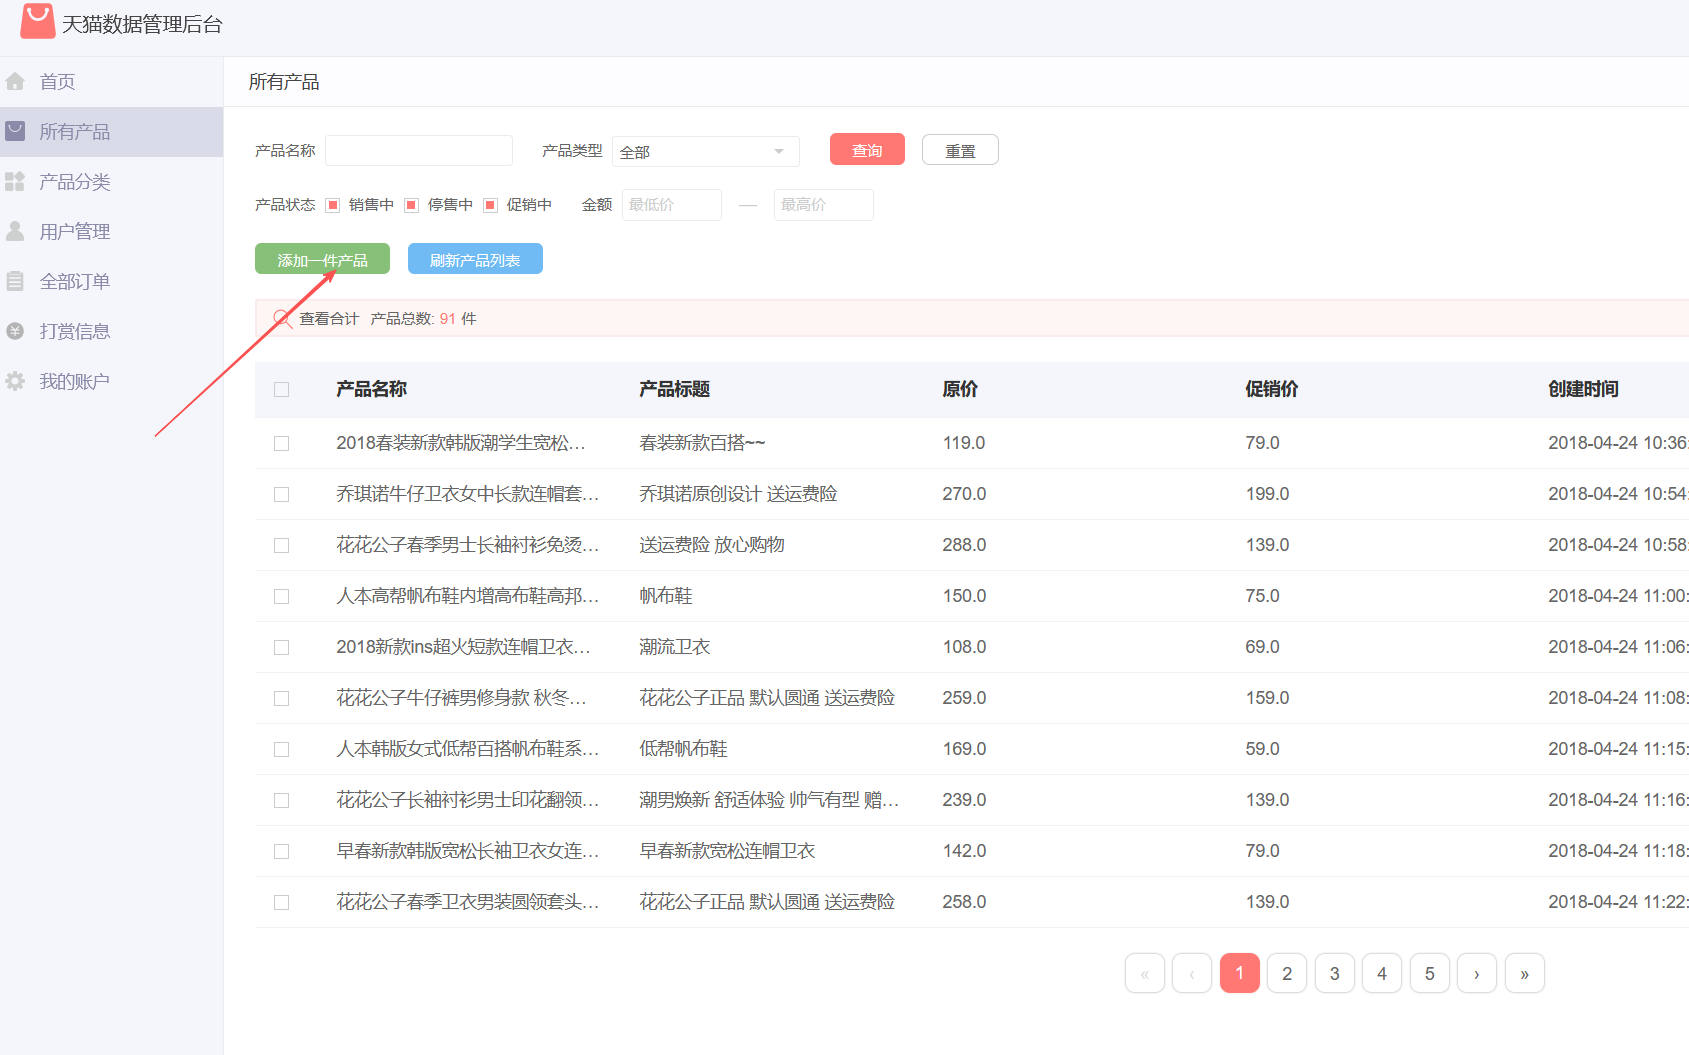Screen dimensions: 1689x1055
Task: Click the title 春装新款百搭~~
Action: tap(702, 443)
